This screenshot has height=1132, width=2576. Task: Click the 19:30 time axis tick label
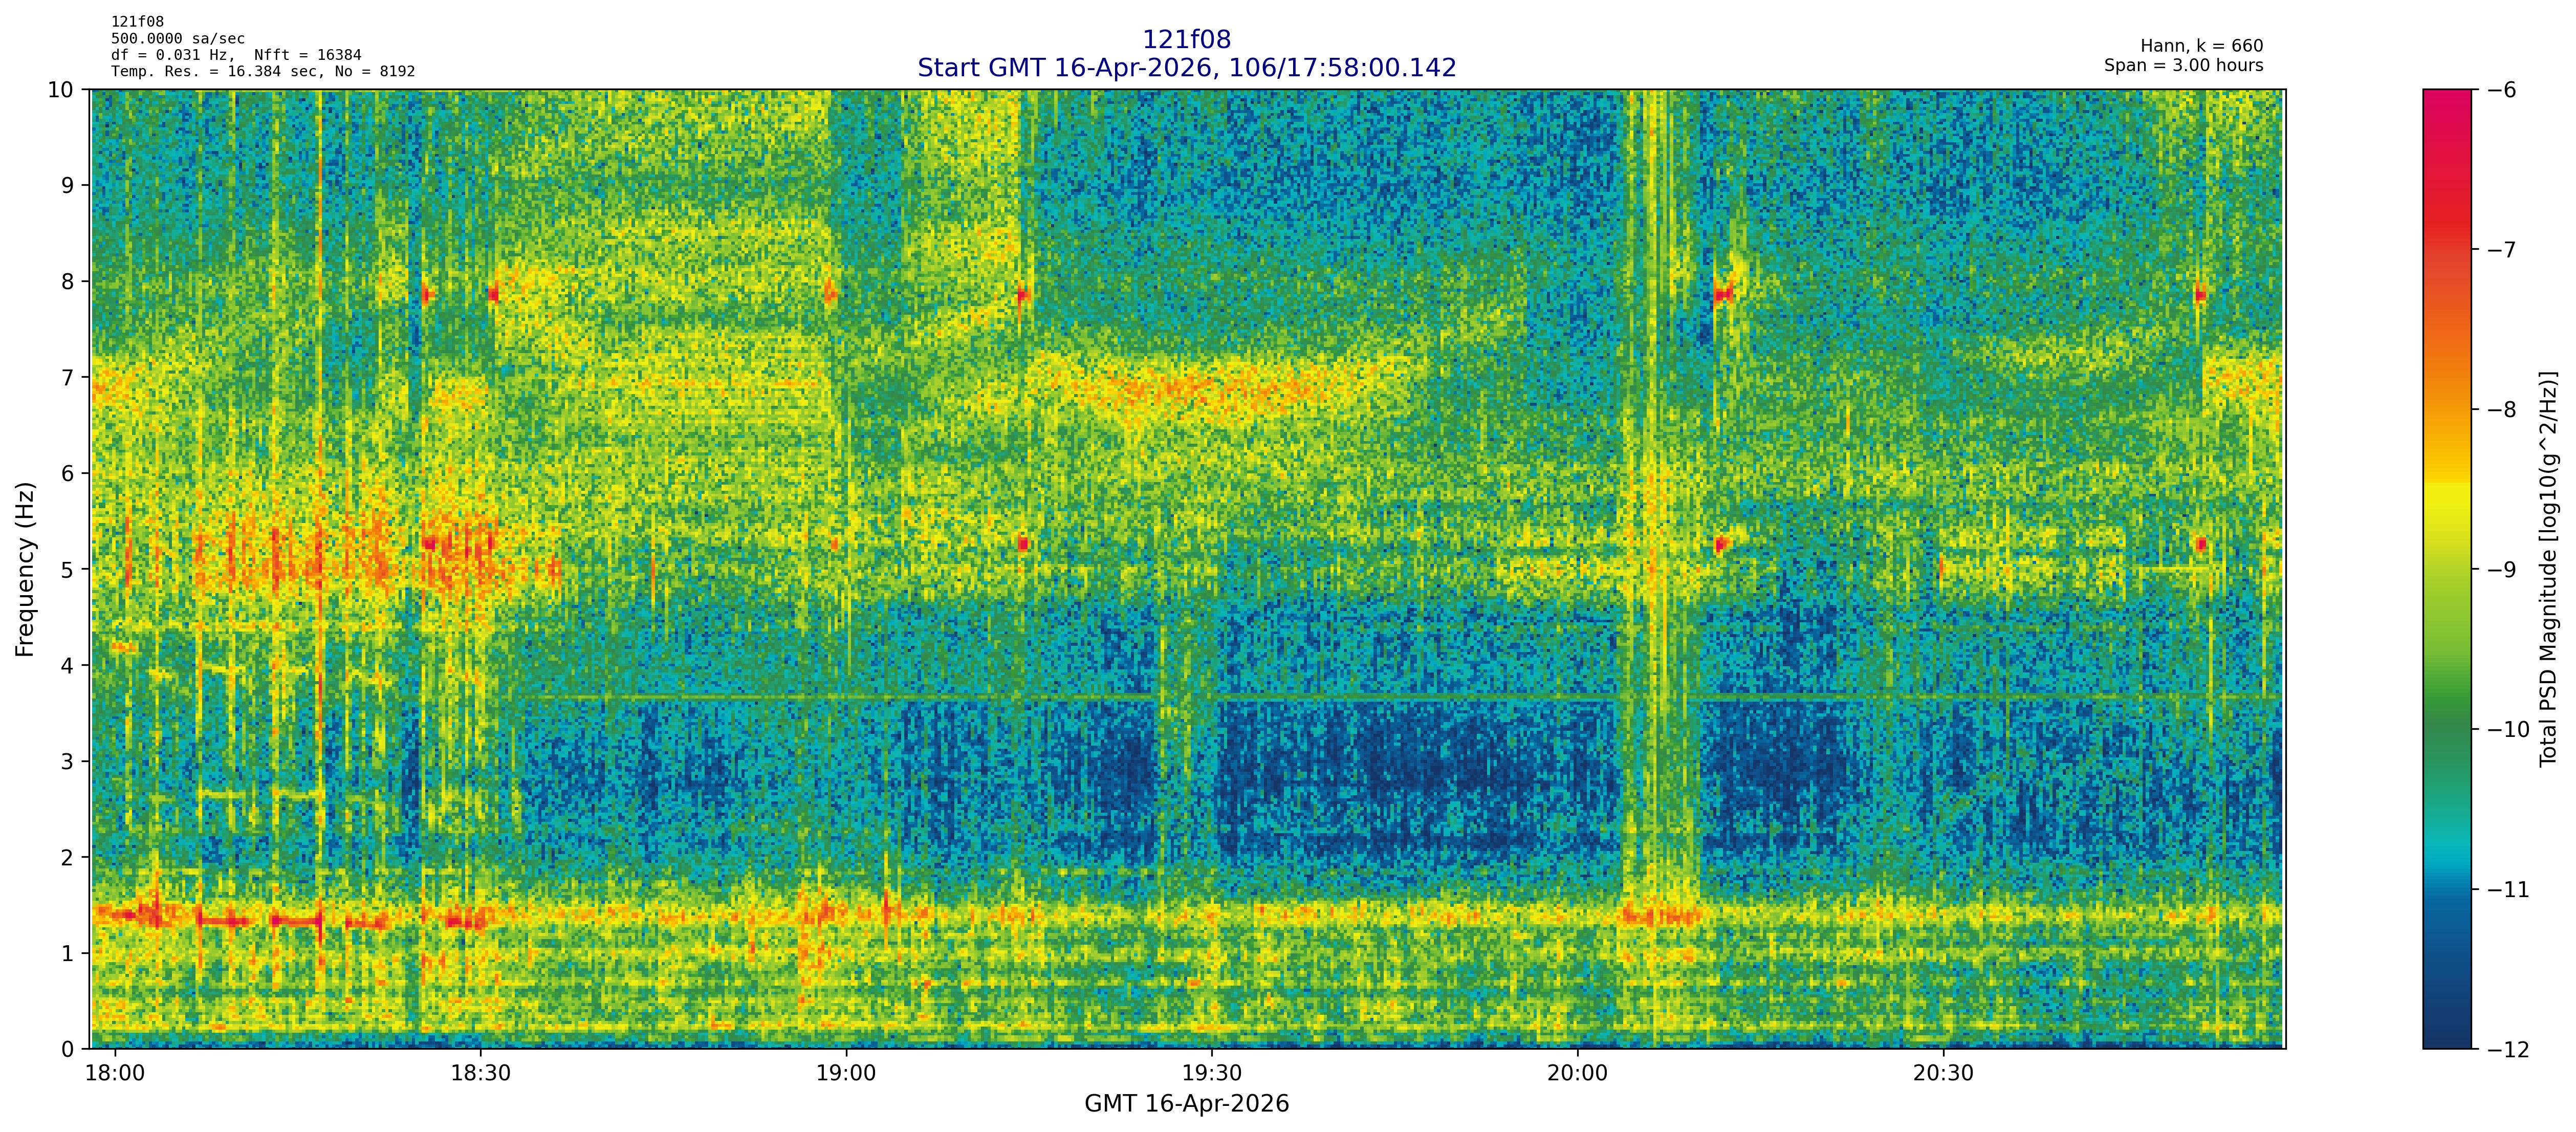[x=1211, y=1074]
